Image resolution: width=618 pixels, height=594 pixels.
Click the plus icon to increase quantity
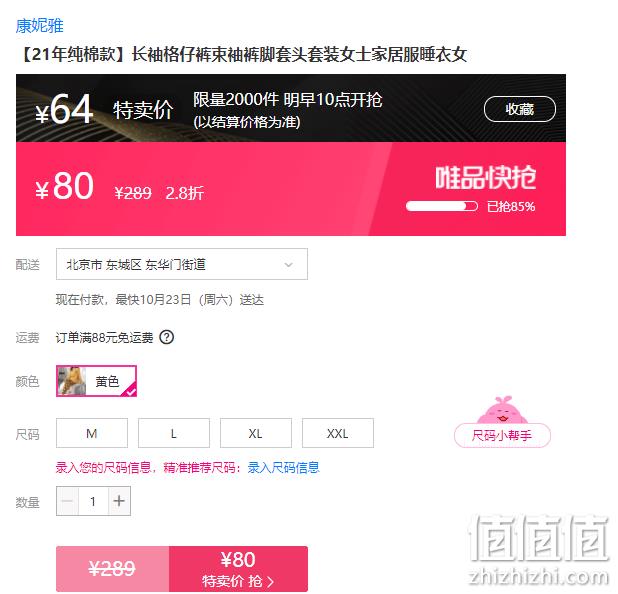(x=119, y=501)
